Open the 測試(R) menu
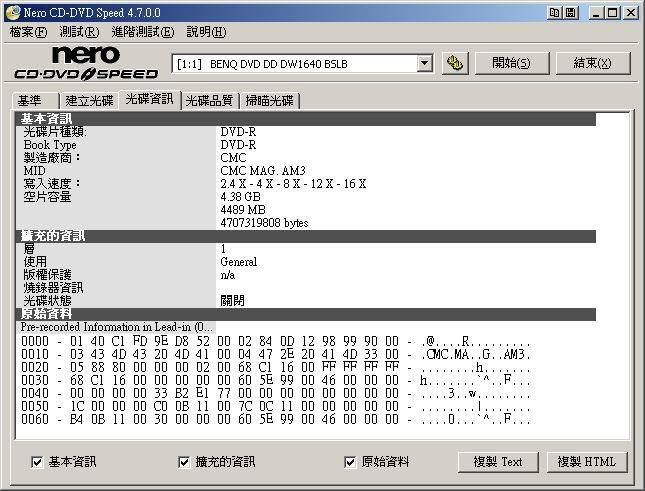Image resolution: width=645 pixels, height=491 pixels. tap(80, 32)
